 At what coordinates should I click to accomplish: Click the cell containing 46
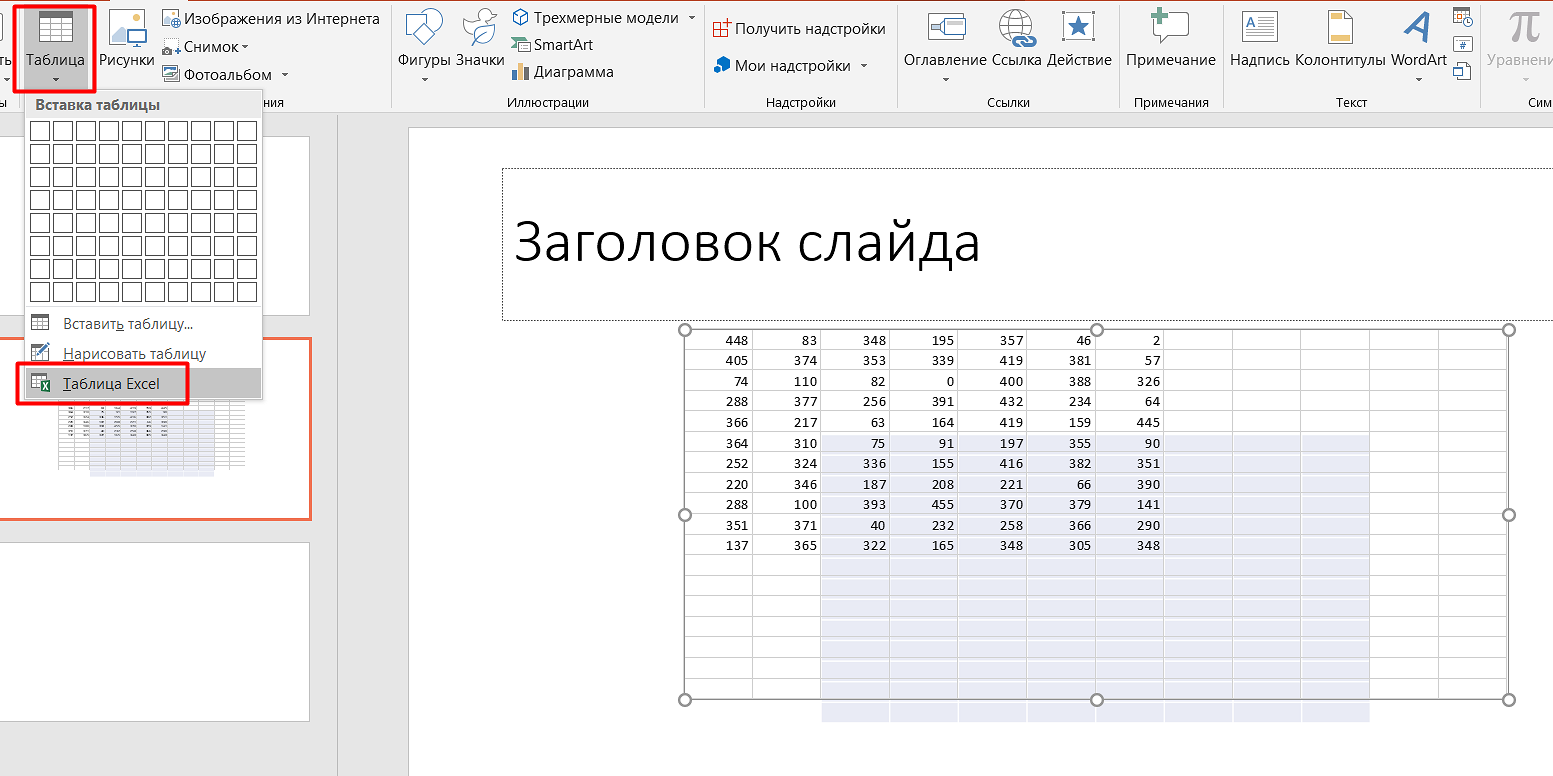(1061, 341)
